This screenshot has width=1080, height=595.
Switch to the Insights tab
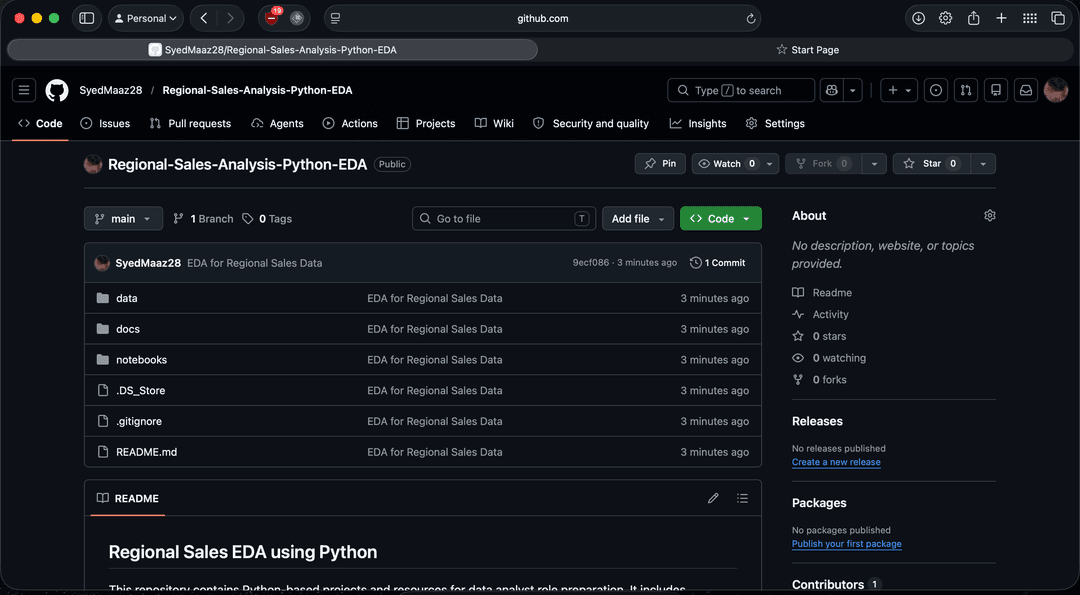point(698,123)
